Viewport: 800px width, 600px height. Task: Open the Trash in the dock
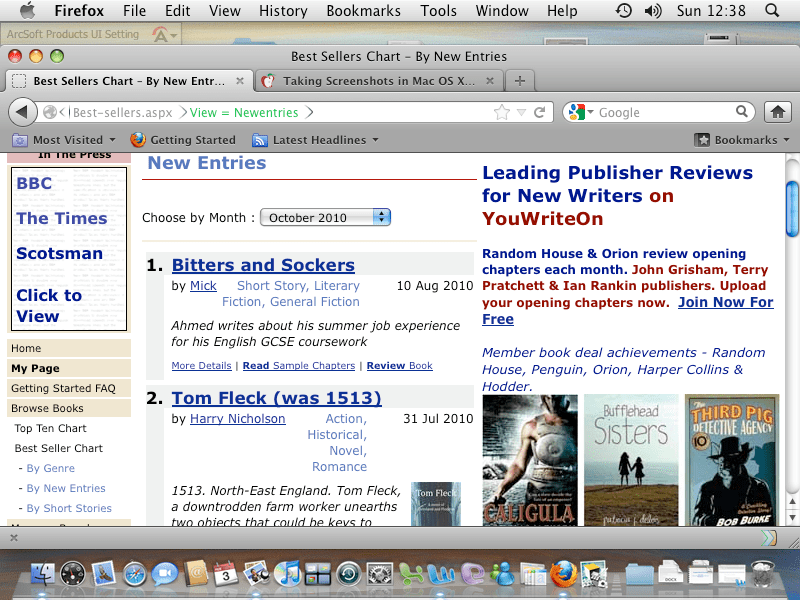coord(763,573)
